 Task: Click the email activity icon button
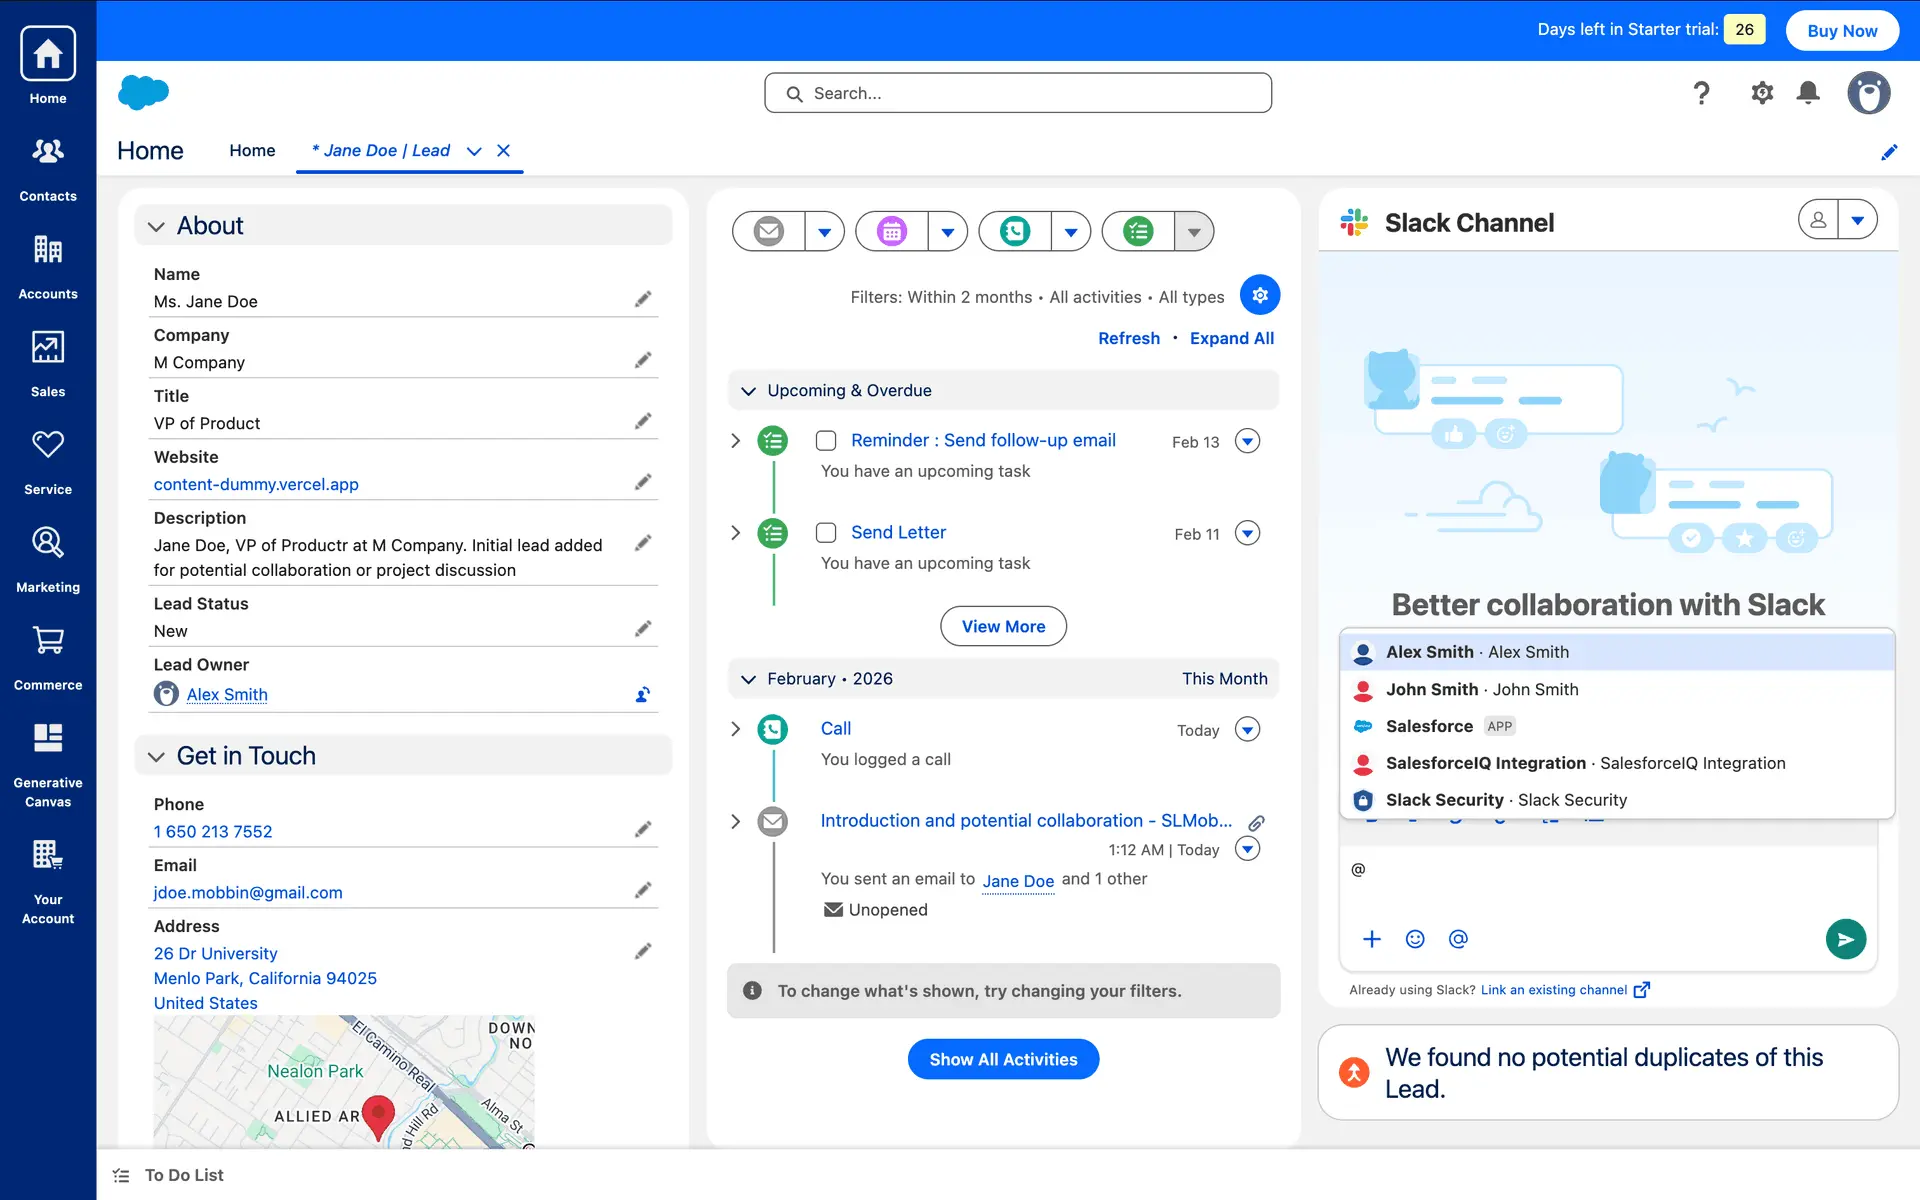click(768, 232)
